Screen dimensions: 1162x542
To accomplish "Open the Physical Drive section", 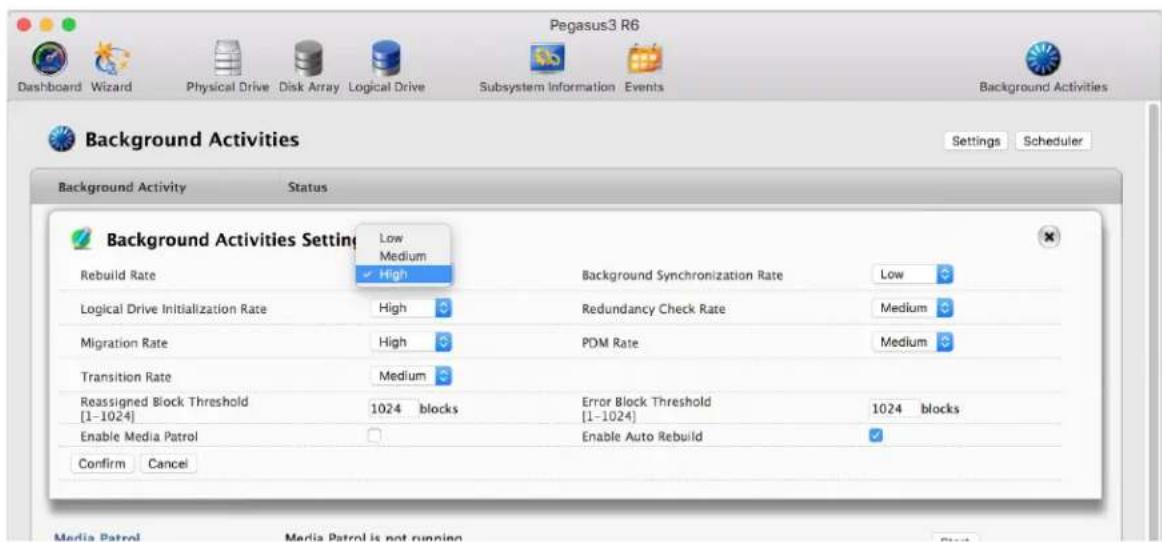I will pos(228,67).
